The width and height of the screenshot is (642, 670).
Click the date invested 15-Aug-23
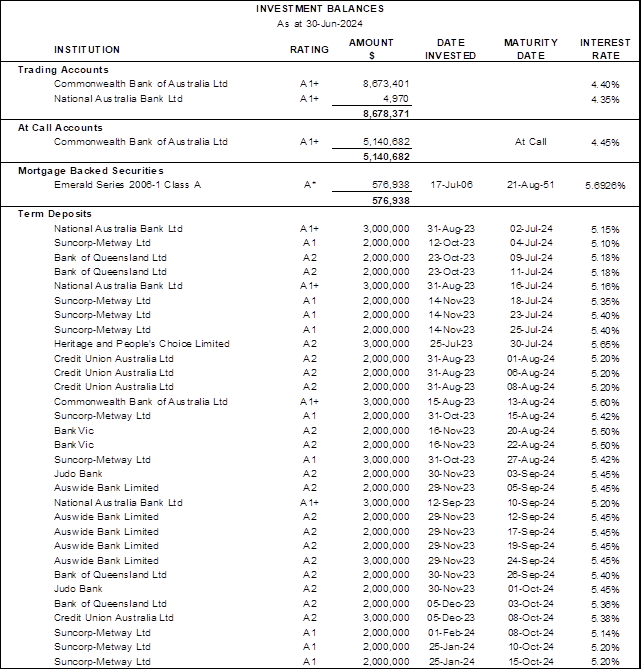451,402
